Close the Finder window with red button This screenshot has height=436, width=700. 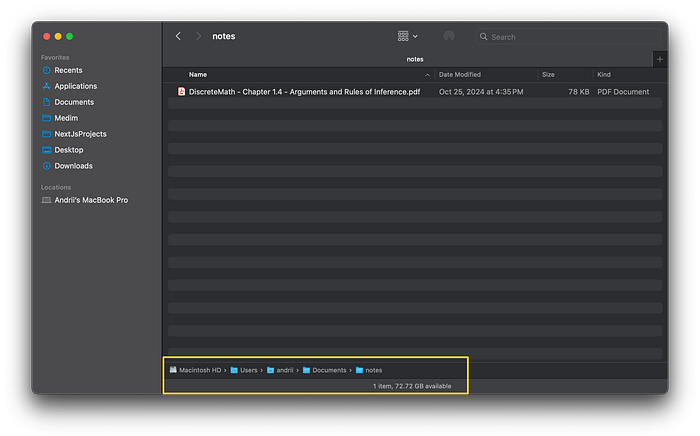pos(46,37)
